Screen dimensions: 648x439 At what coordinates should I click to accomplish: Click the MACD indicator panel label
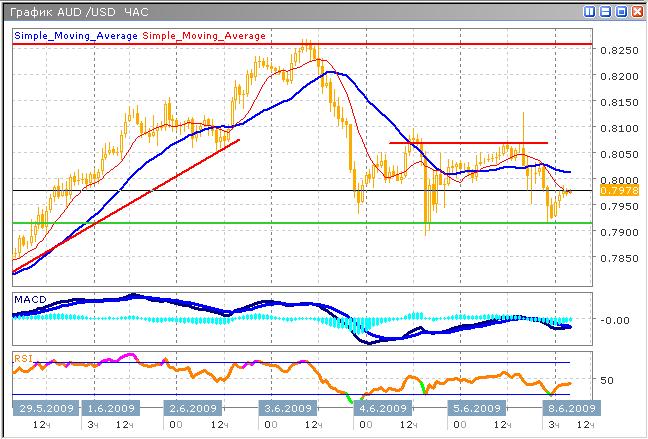point(28,299)
